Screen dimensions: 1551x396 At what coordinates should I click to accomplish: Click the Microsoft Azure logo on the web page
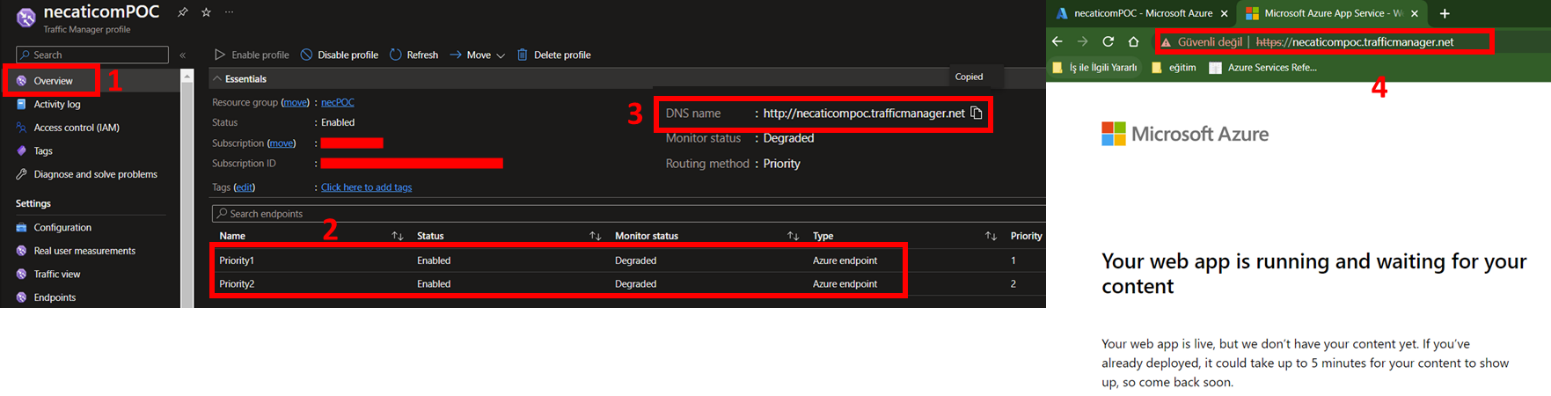point(1185,134)
